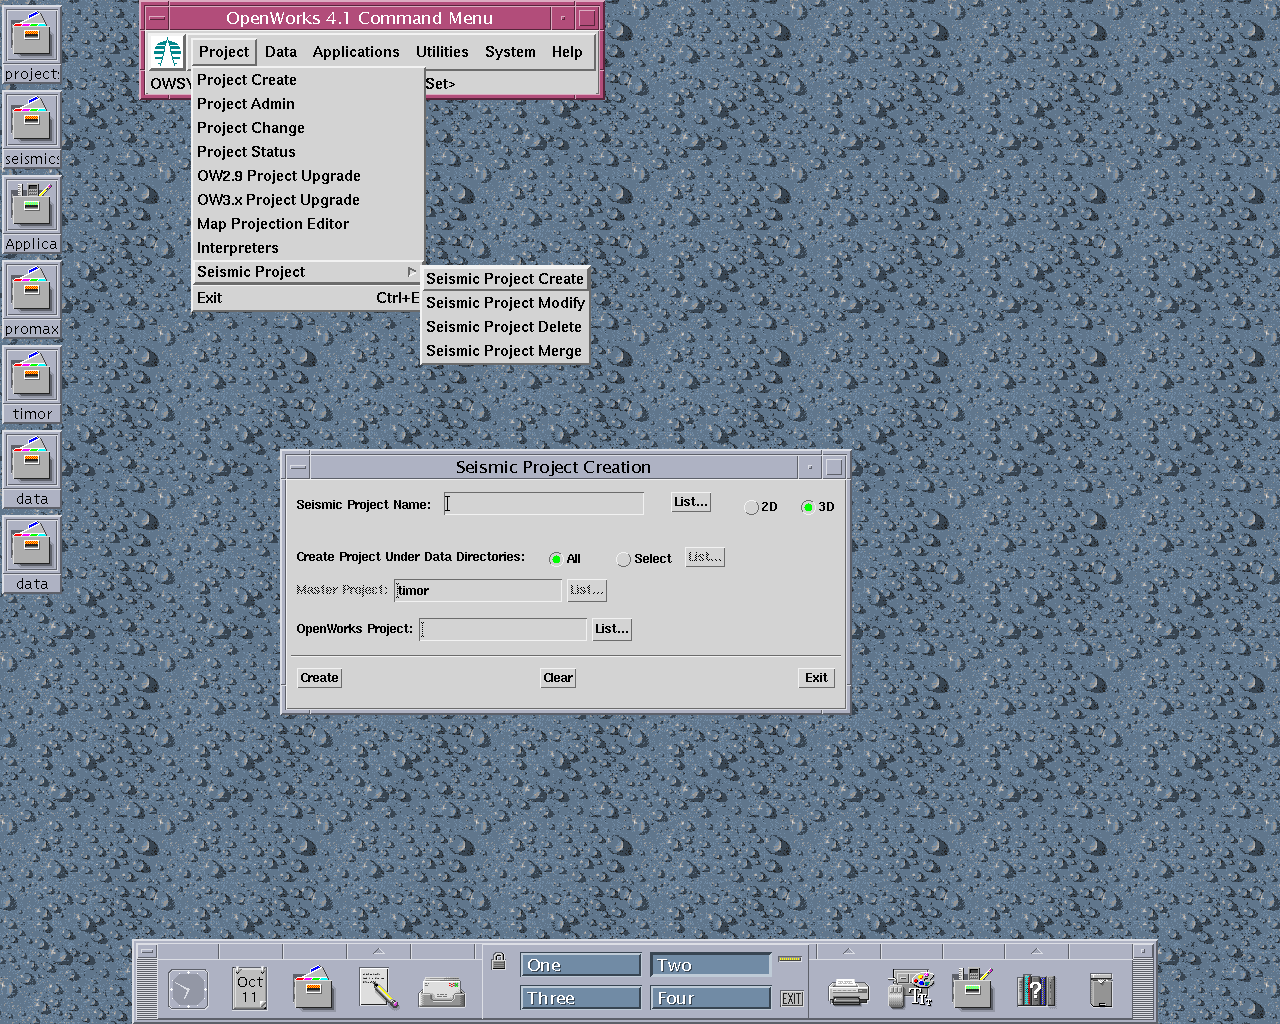The width and height of the screenshot is (1280, 1024).
Task: Choose Project Change menu item
Action: [x=308, y=128]
